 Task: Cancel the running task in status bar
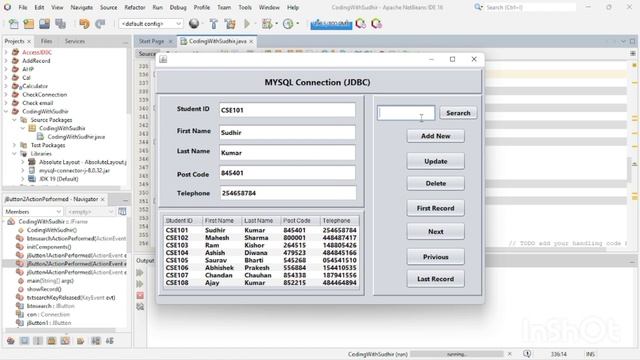click(x=509, y=354)
